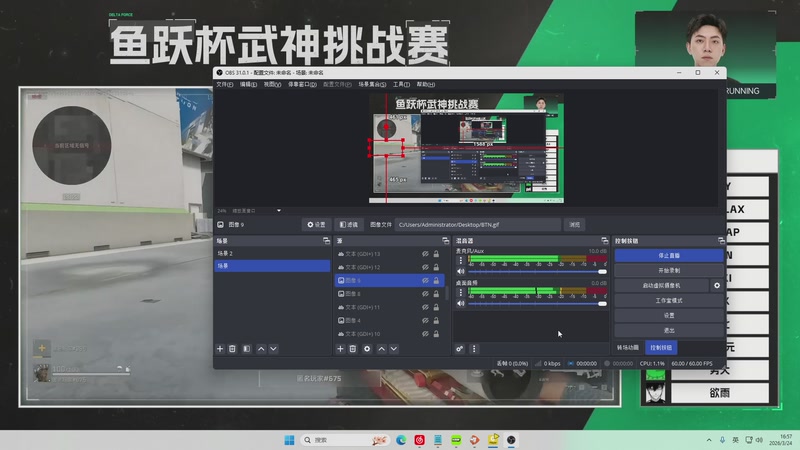Open mixer panel three-dot menu at bottom
Image resolution: width=800 pixels, height=450 pixels.
[474, 349]
